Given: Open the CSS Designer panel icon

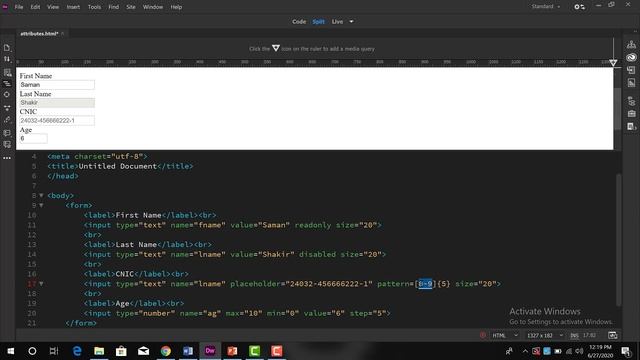Looking at the screenshot, I should [631, 83].
